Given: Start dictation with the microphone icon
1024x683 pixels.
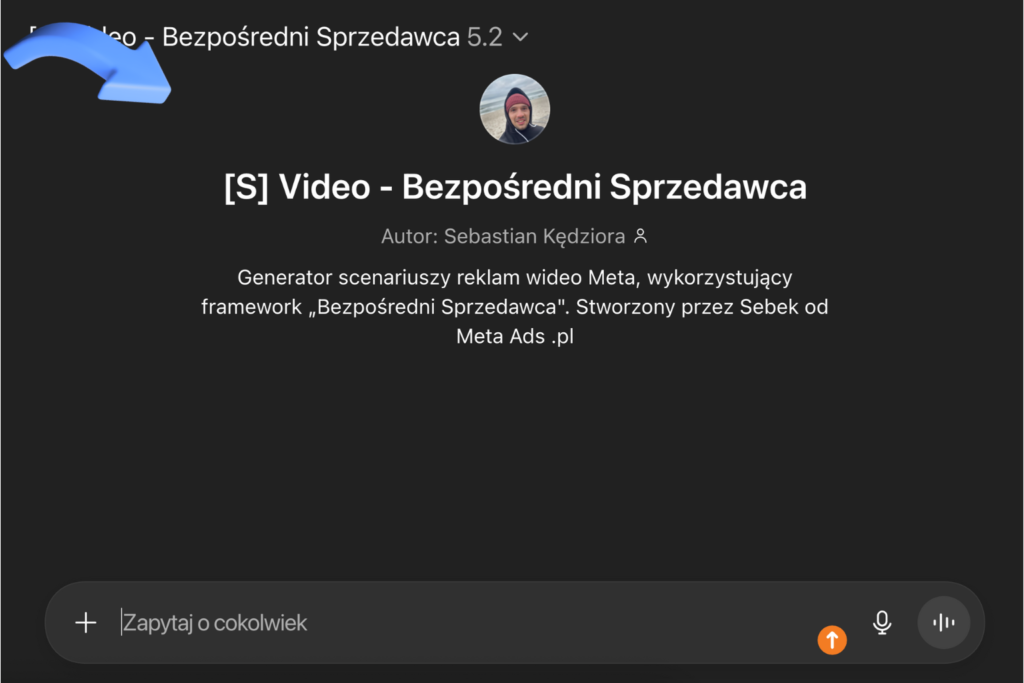Looking at the screenshot, I should tap(882, 623).
